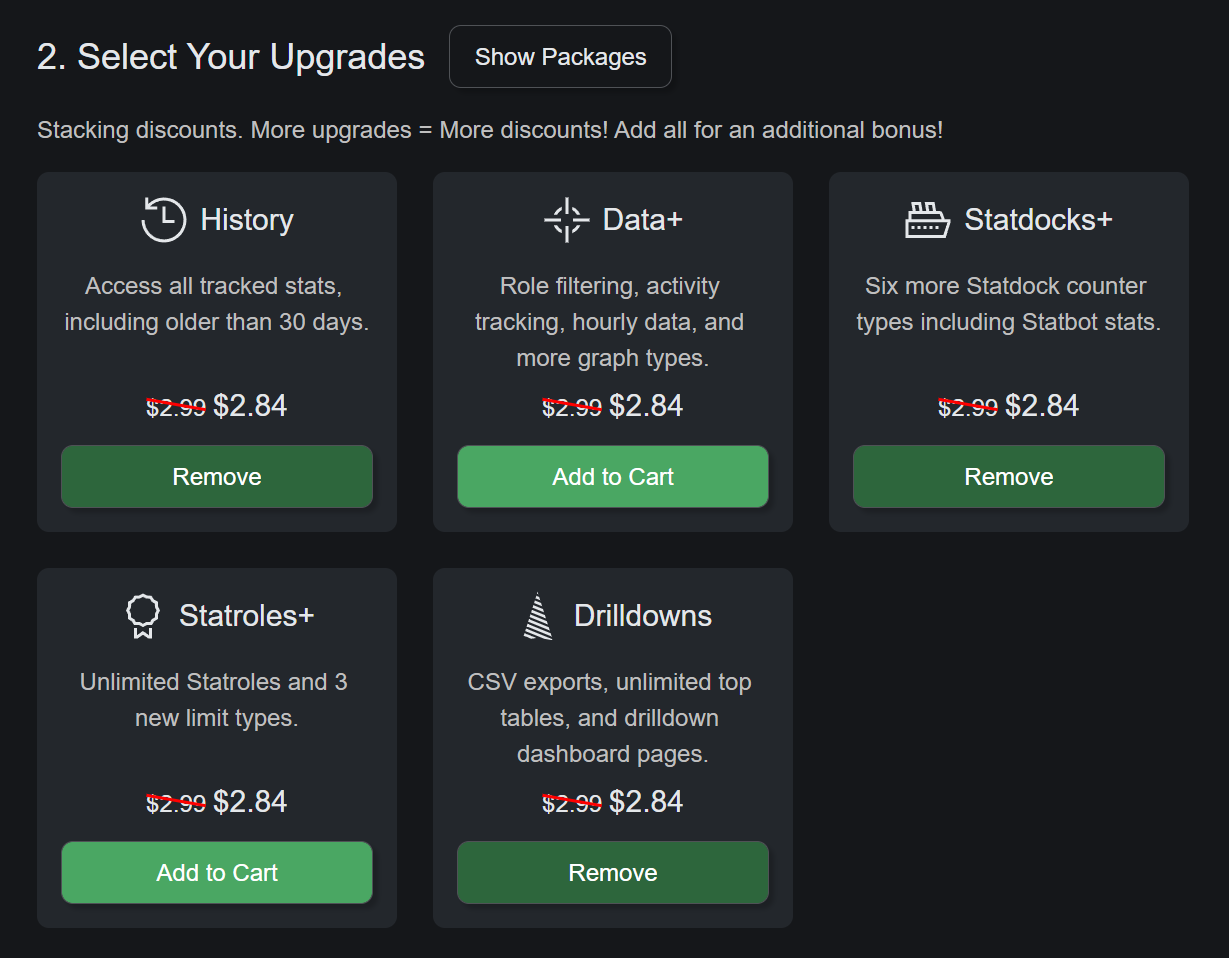Click the Data+ card's crossed-out $2.99 price
This screenshot has width=1229, height=958.
pyautogui.click(x=572, y=407)
